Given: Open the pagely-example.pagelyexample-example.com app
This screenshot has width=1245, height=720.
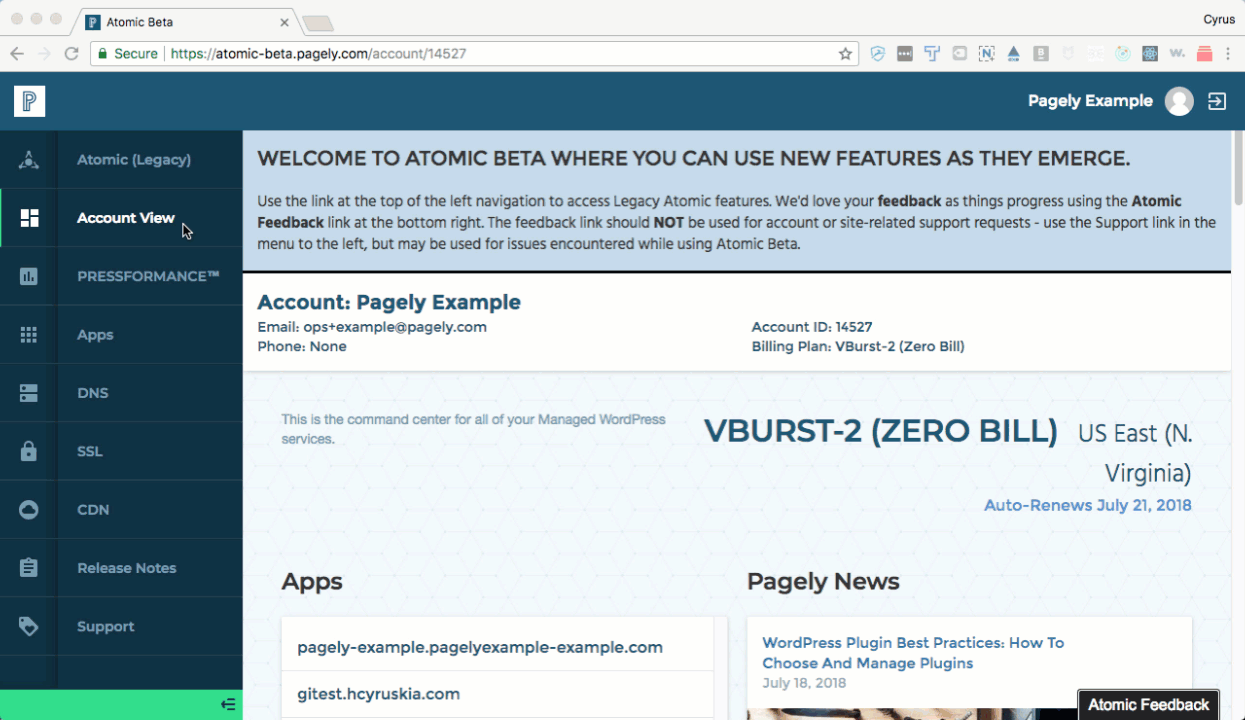Looking at the screenshot, I should coord(480,647).
